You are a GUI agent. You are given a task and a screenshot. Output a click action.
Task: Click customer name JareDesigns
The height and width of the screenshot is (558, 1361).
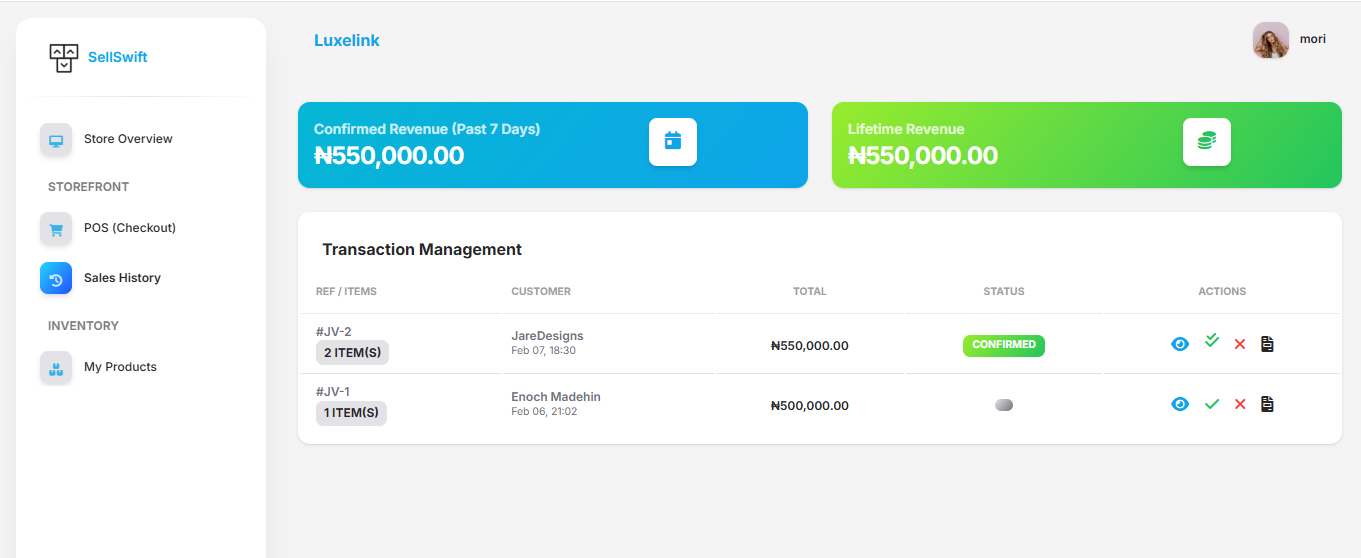[547, 336]
